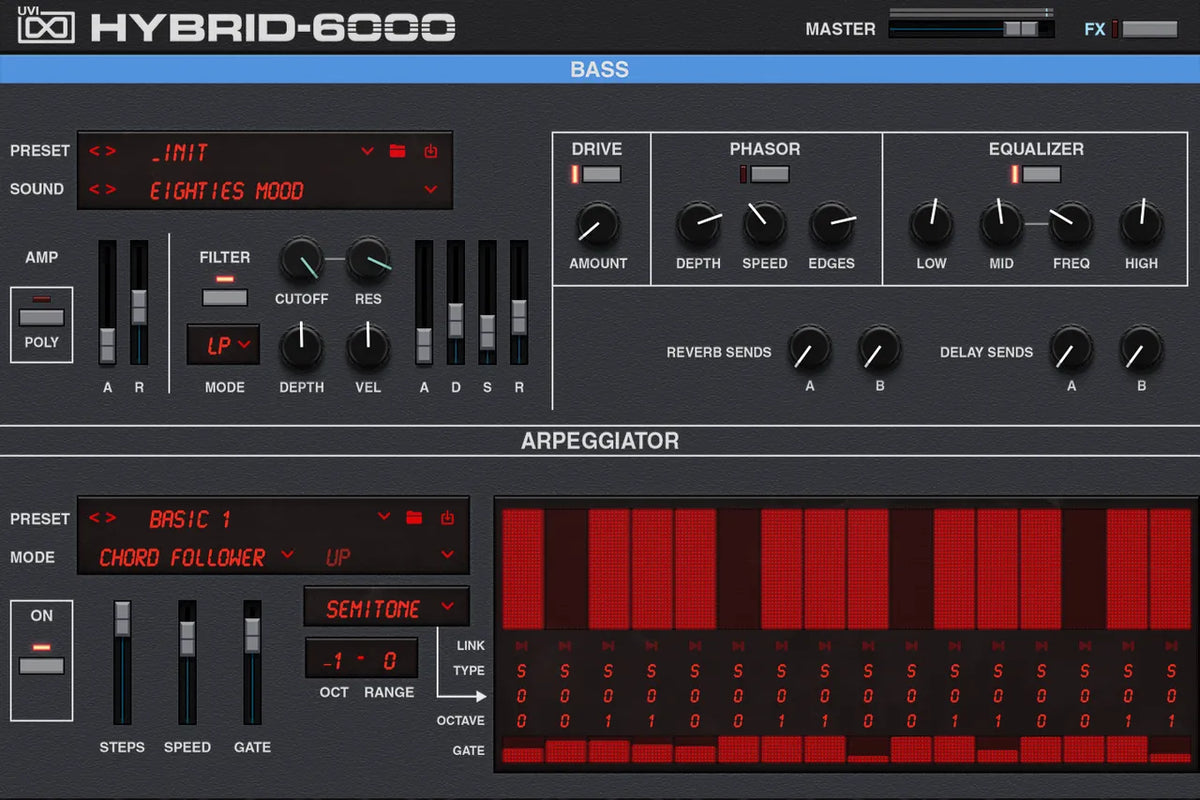
Task: Select the BASS tab banner
Action: [x=600, y=69]
